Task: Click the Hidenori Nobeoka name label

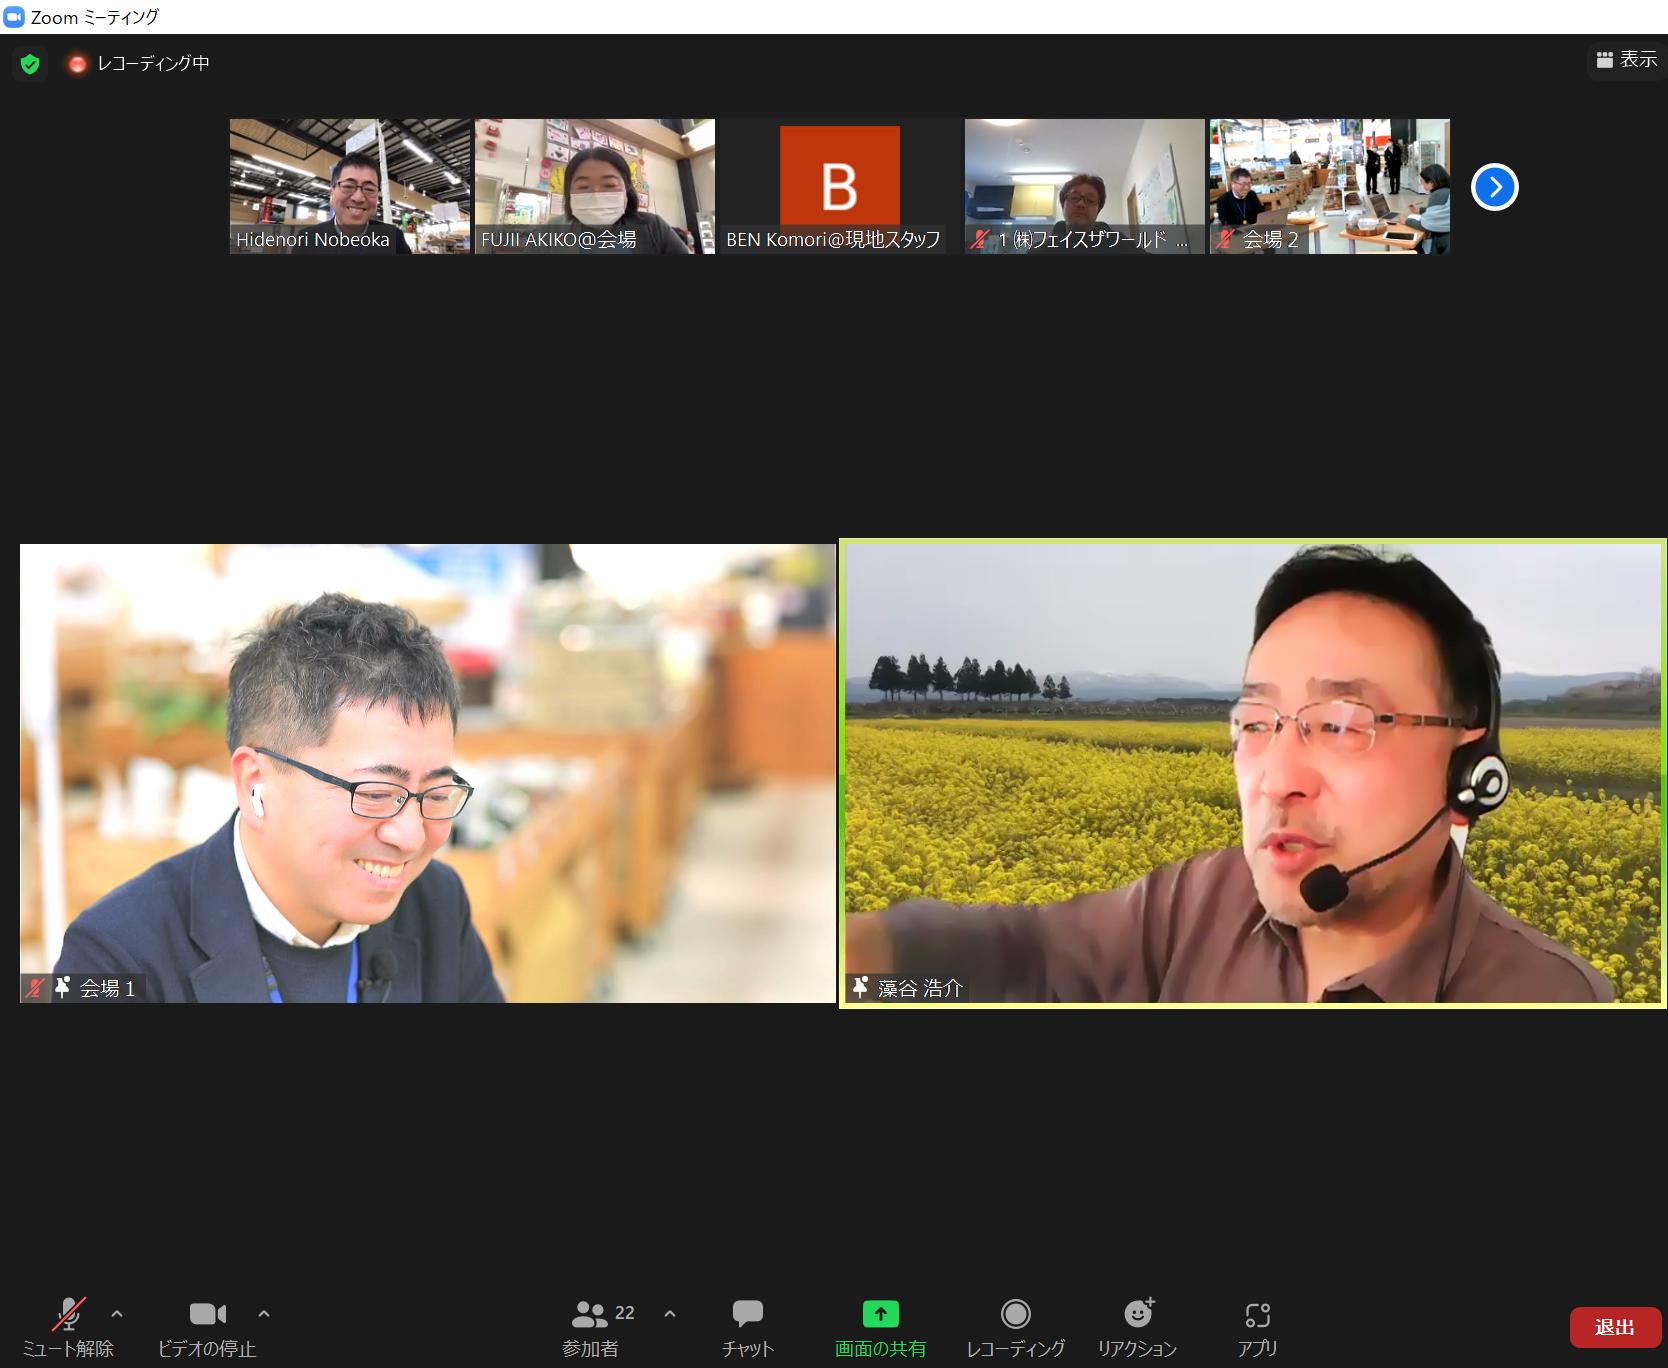Action: point(313,240)
